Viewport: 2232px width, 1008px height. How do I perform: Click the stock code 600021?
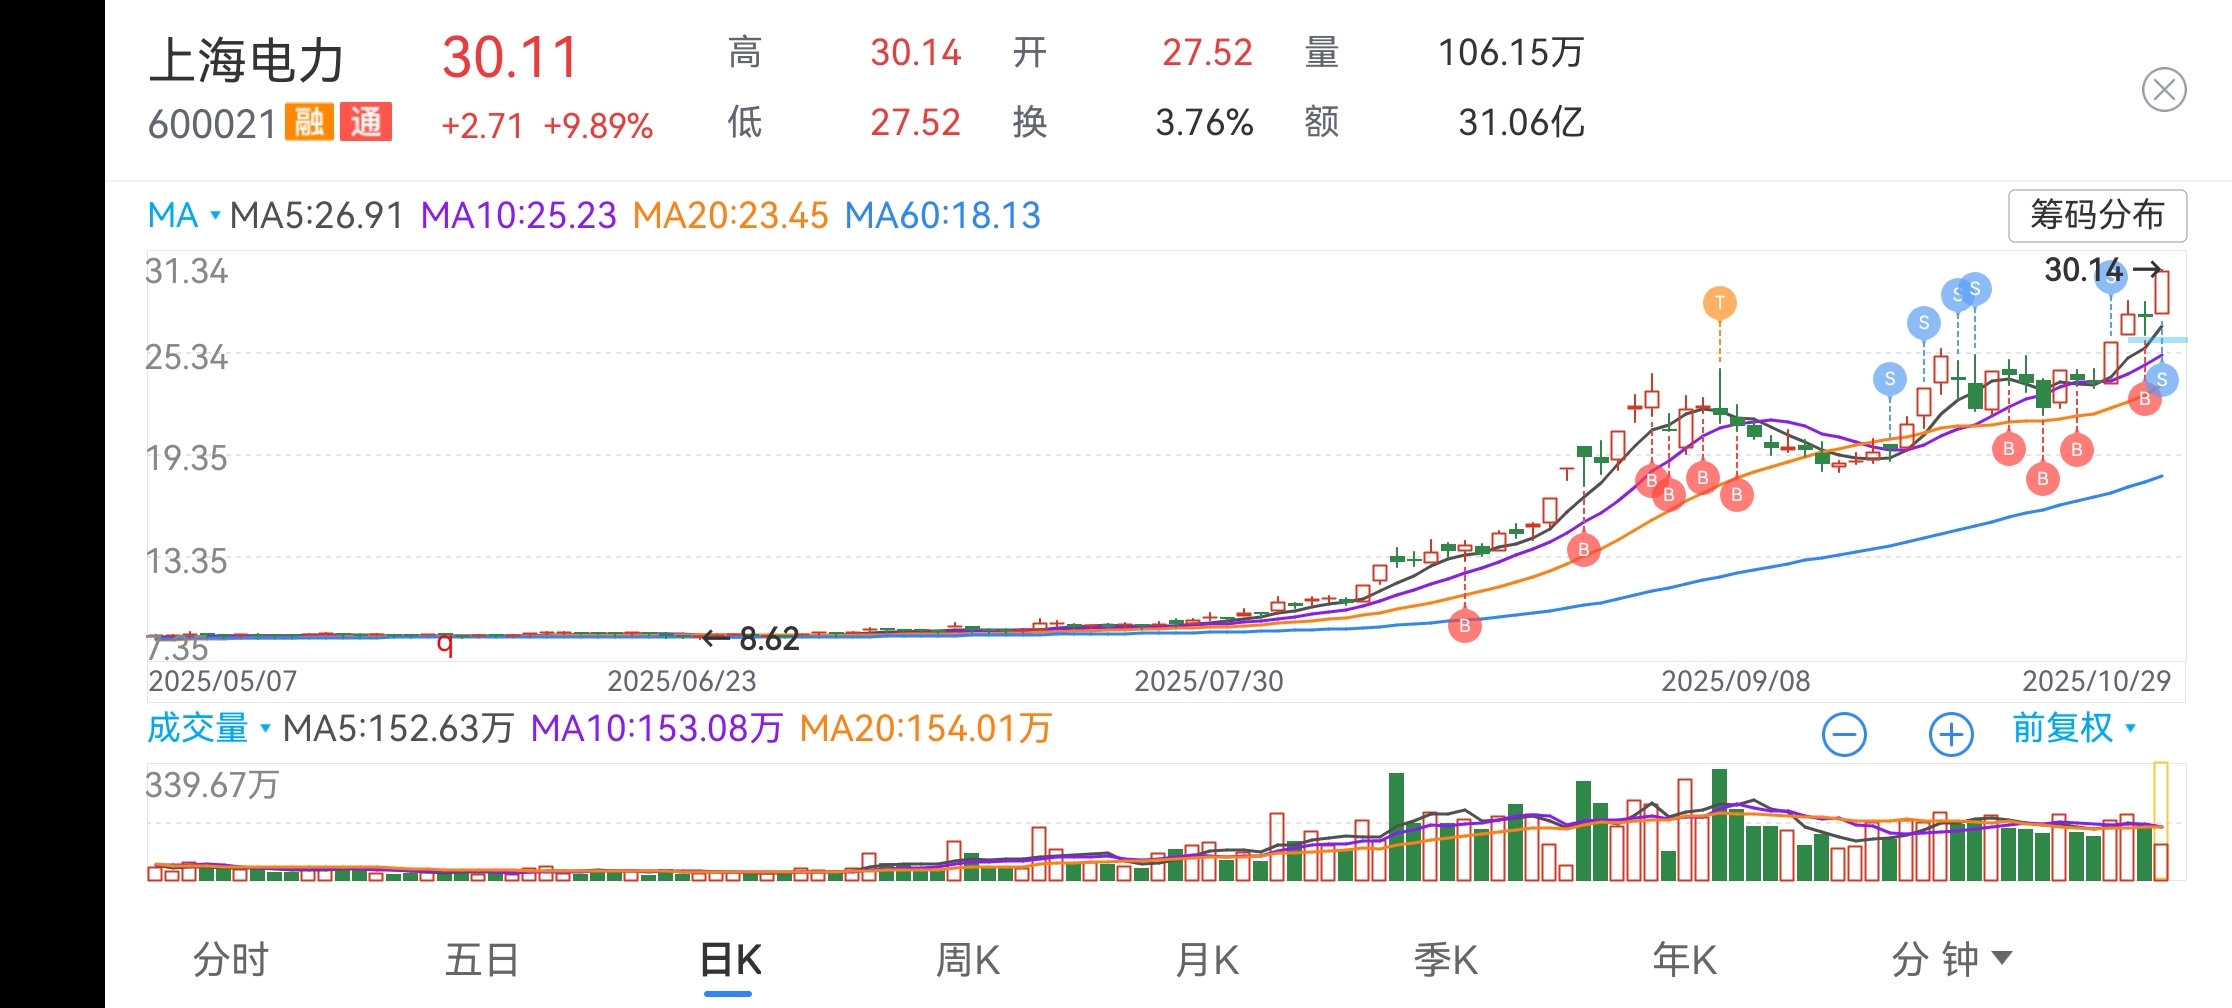coord(212,124)
